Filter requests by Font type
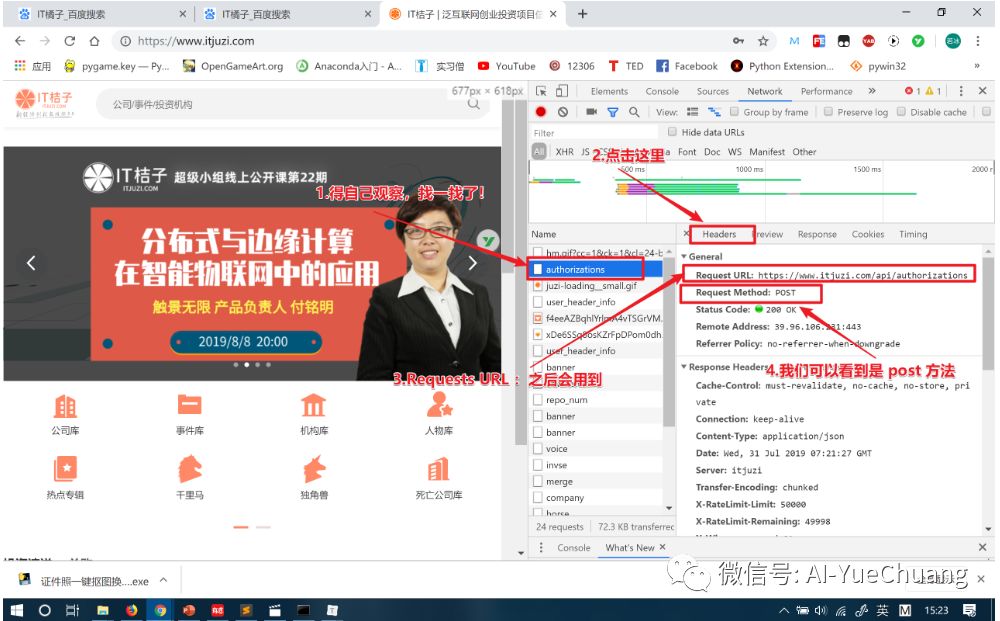The image size is (1000, 621). tap(687, 152)
